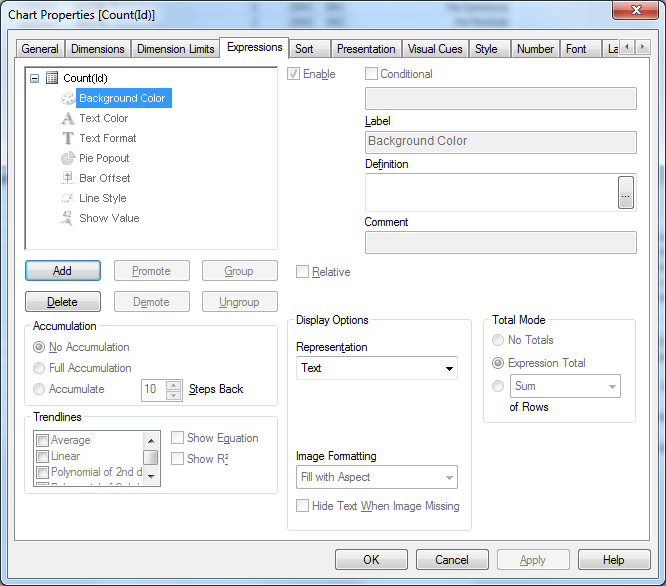Screen dimensions: 666x586
Task: Switch to the General tab
Action: [40, 49]
